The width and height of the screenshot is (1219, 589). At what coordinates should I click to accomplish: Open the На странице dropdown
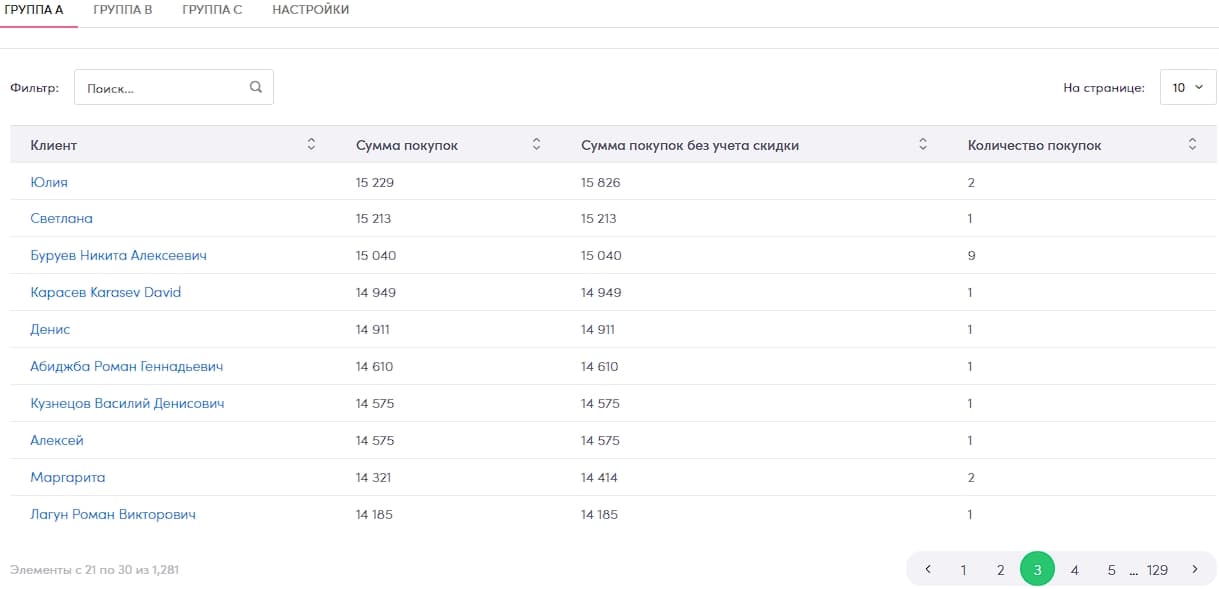(1187, 88)
